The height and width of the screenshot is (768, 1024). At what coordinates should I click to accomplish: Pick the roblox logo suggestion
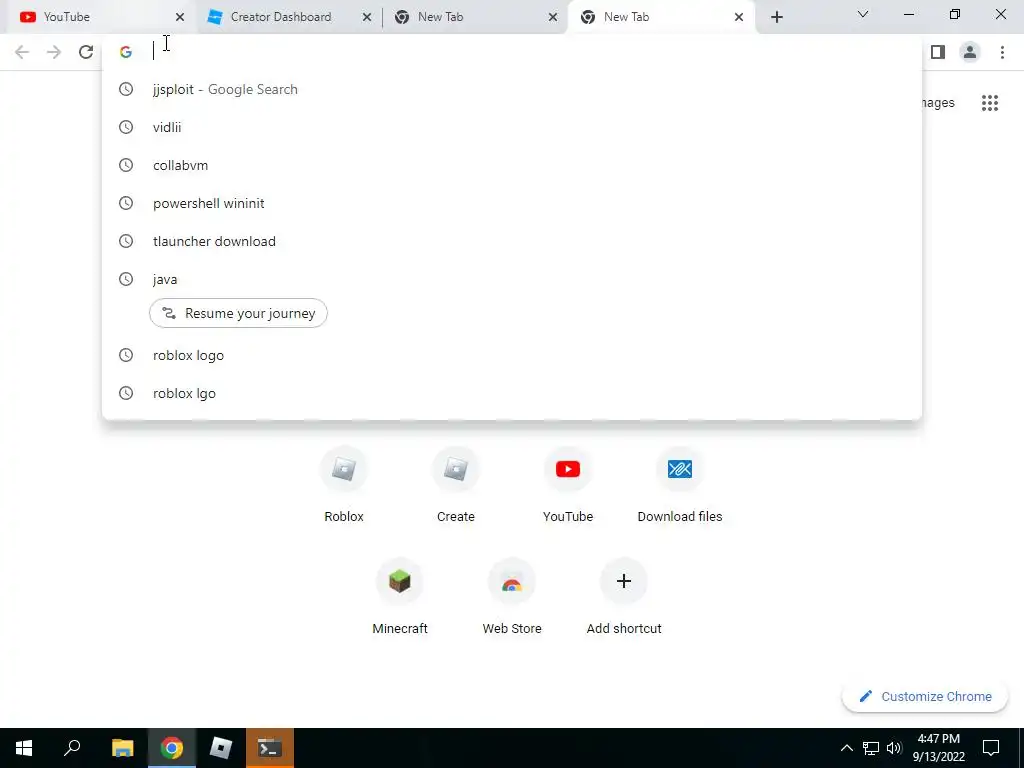pos(512,355)
